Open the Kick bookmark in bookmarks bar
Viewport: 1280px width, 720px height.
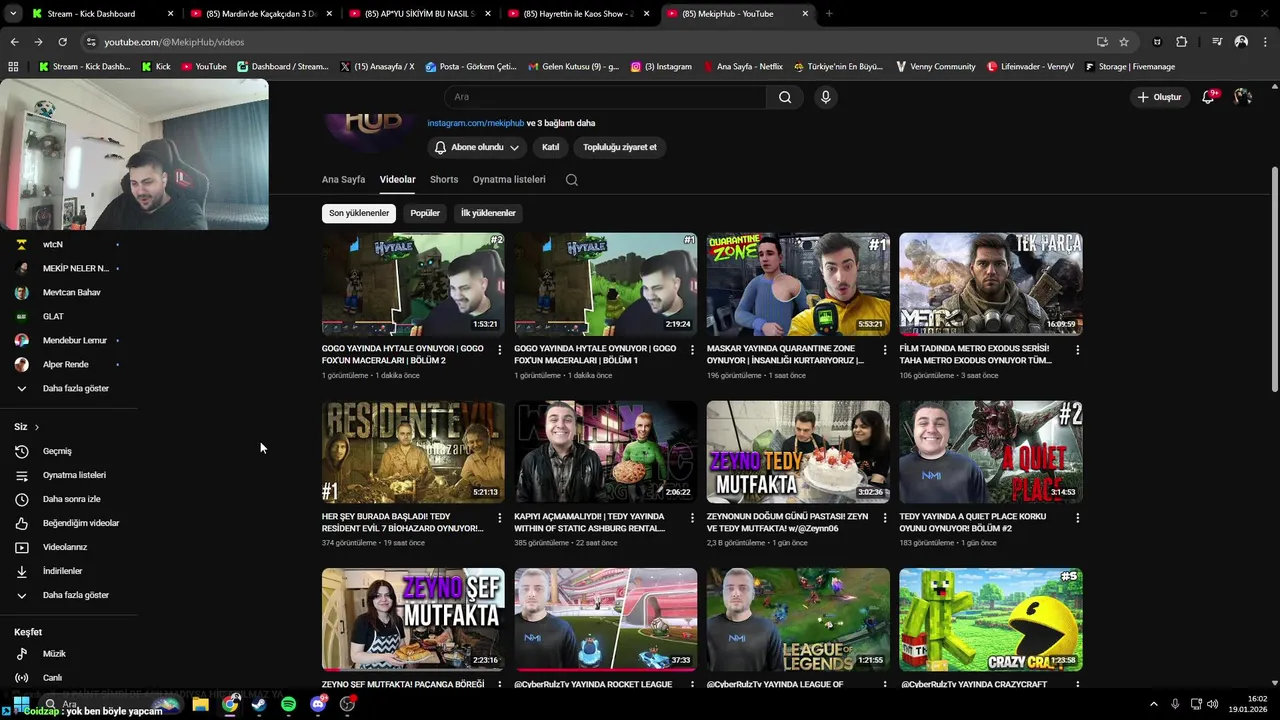pyautogui.click(x=156, y=66)
